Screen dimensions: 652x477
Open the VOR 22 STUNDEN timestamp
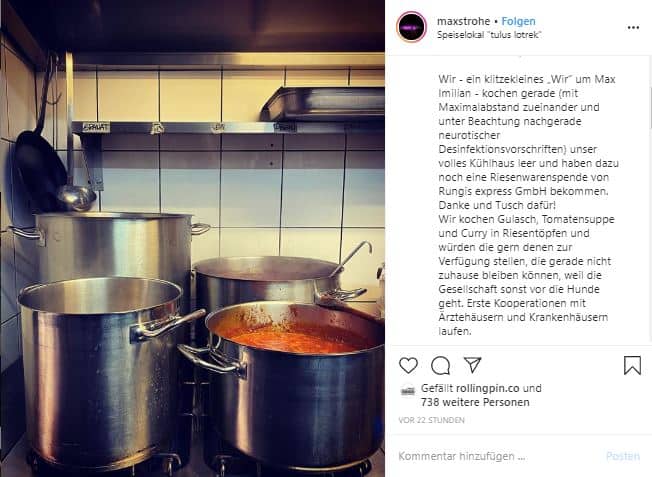point(431,420)
